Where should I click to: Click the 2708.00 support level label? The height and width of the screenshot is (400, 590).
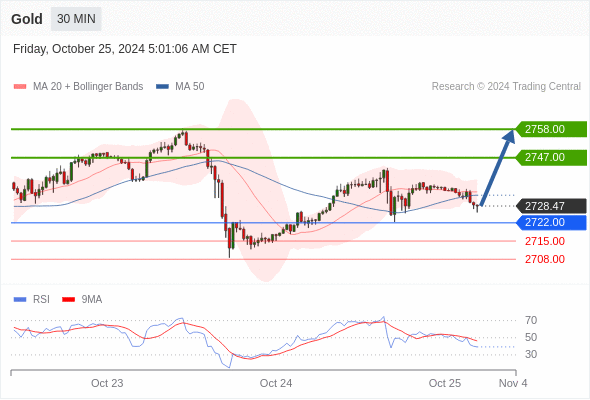tap(545, 259)
